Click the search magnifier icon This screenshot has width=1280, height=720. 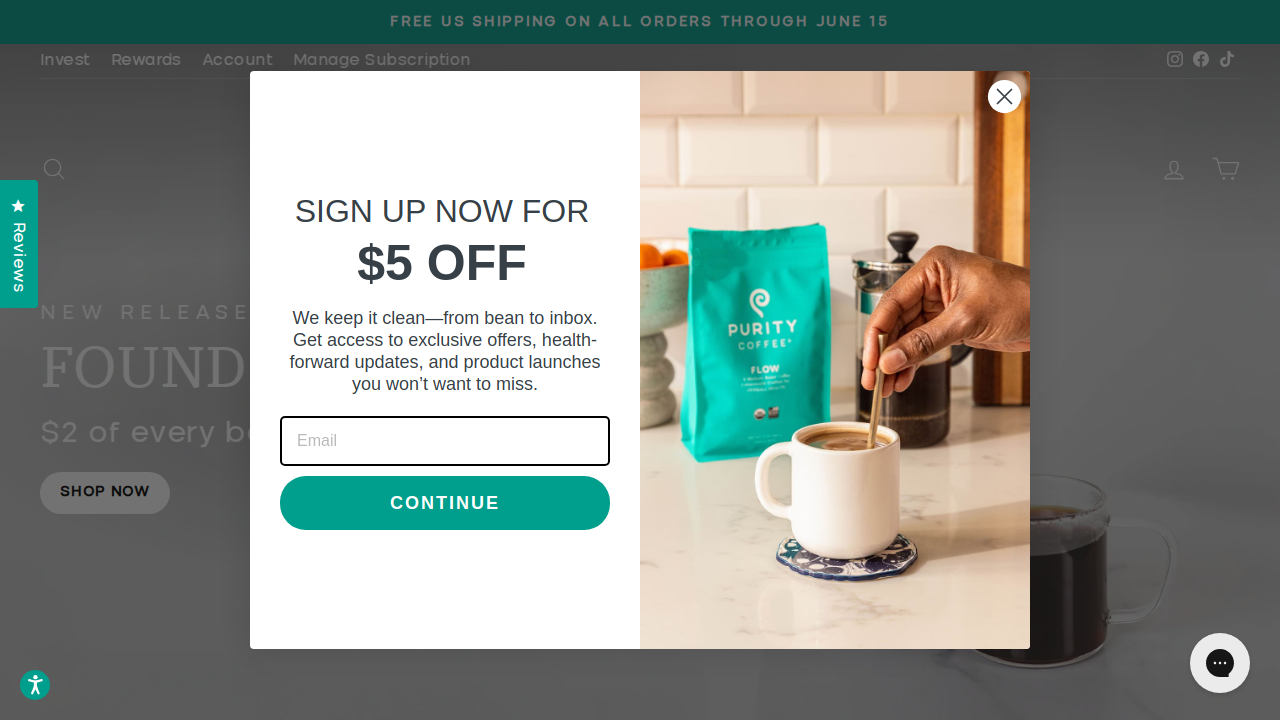[x=54, y=169]
